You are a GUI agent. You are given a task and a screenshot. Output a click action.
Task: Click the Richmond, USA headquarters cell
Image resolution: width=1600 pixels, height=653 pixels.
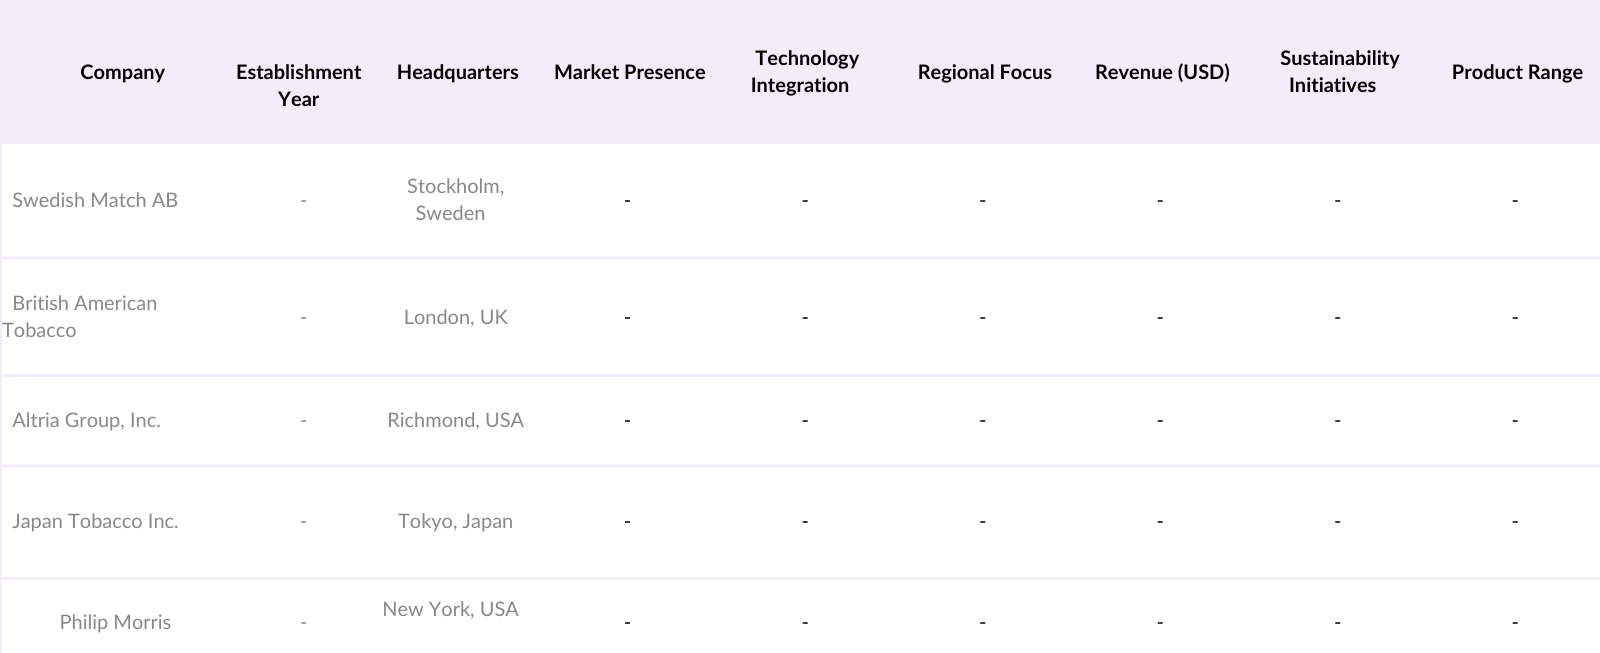pos(455,420)
